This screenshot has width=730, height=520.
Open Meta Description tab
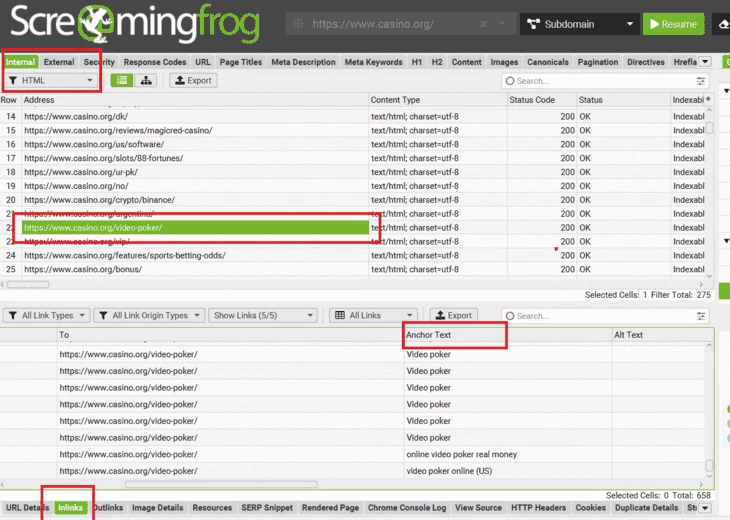coord(303,62)
